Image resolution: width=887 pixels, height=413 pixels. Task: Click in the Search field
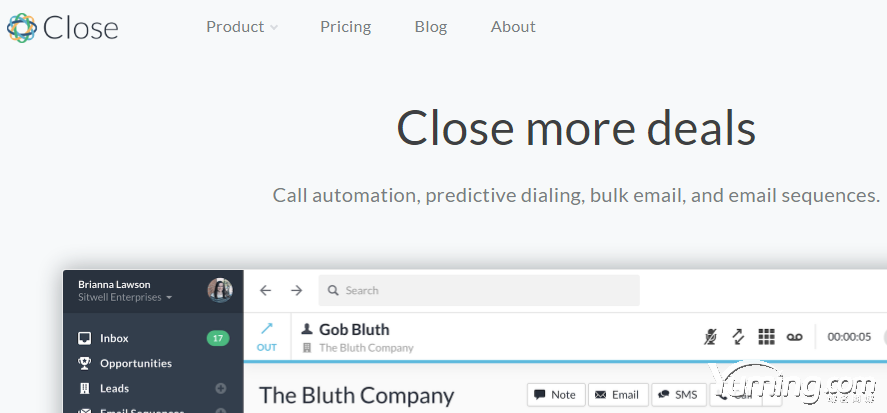tap(479, 290)
